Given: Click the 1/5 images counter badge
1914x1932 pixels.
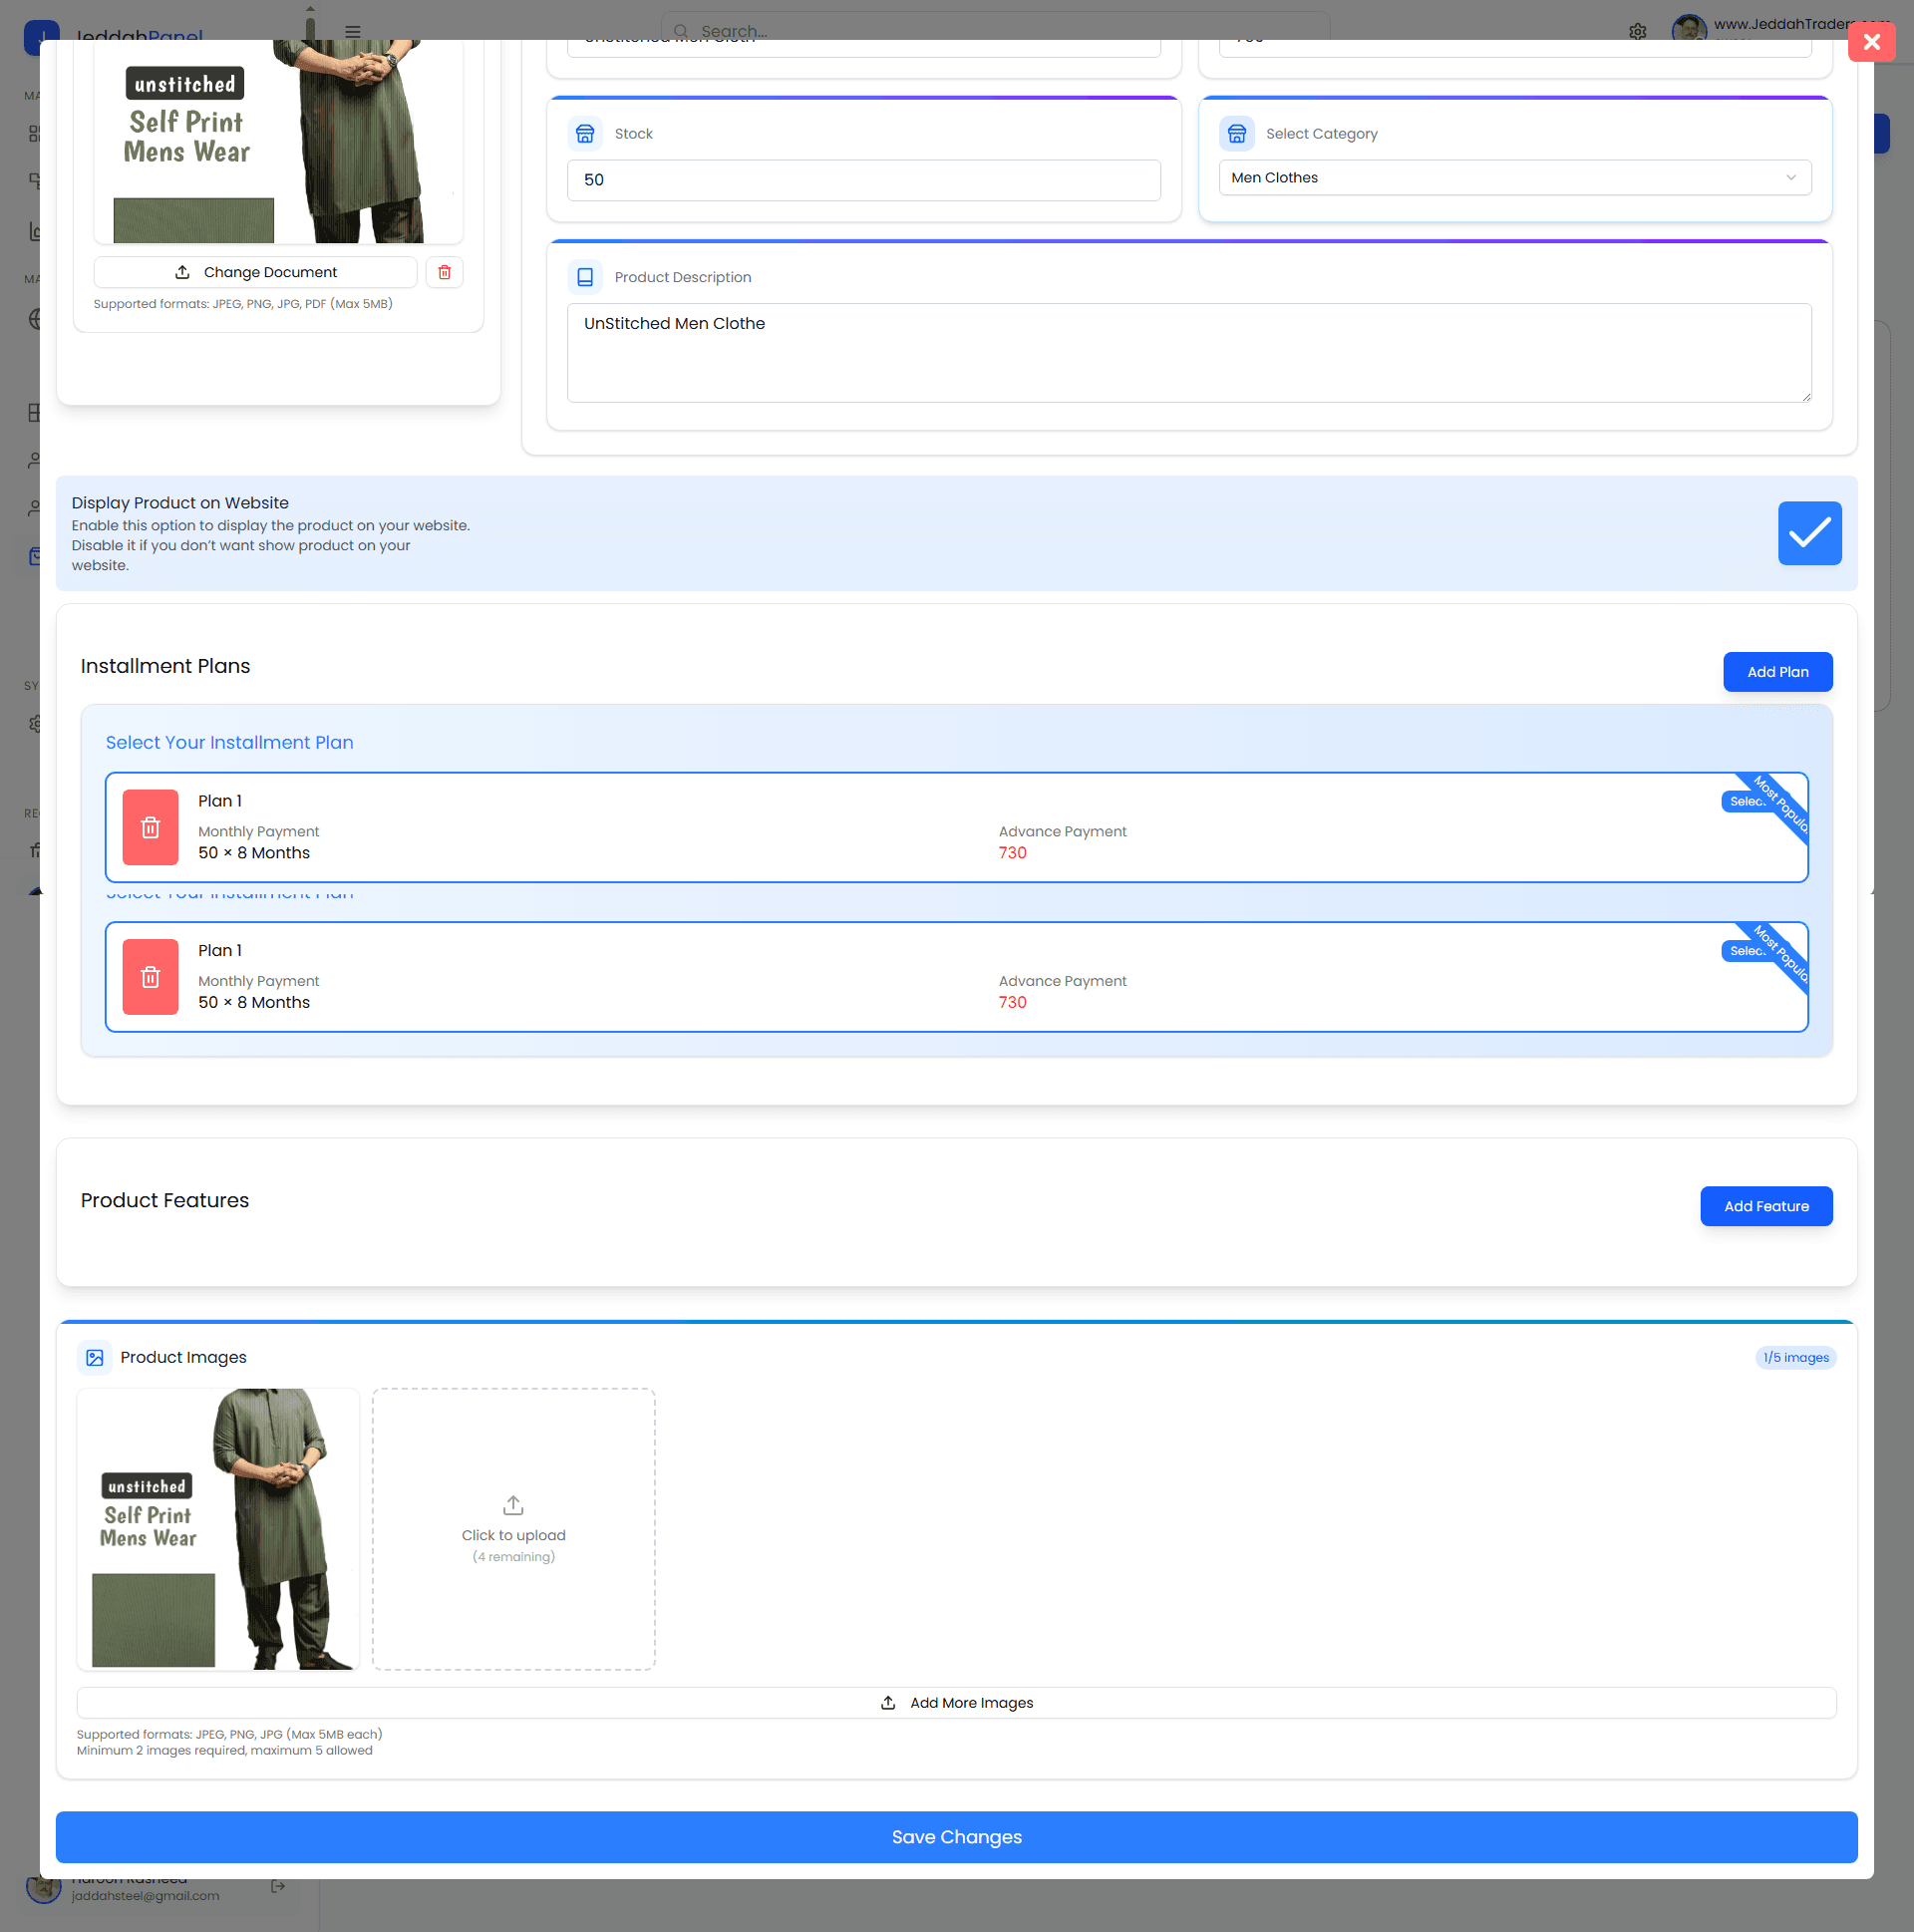Looking at the screenshot, I should pos(1795,1357).
